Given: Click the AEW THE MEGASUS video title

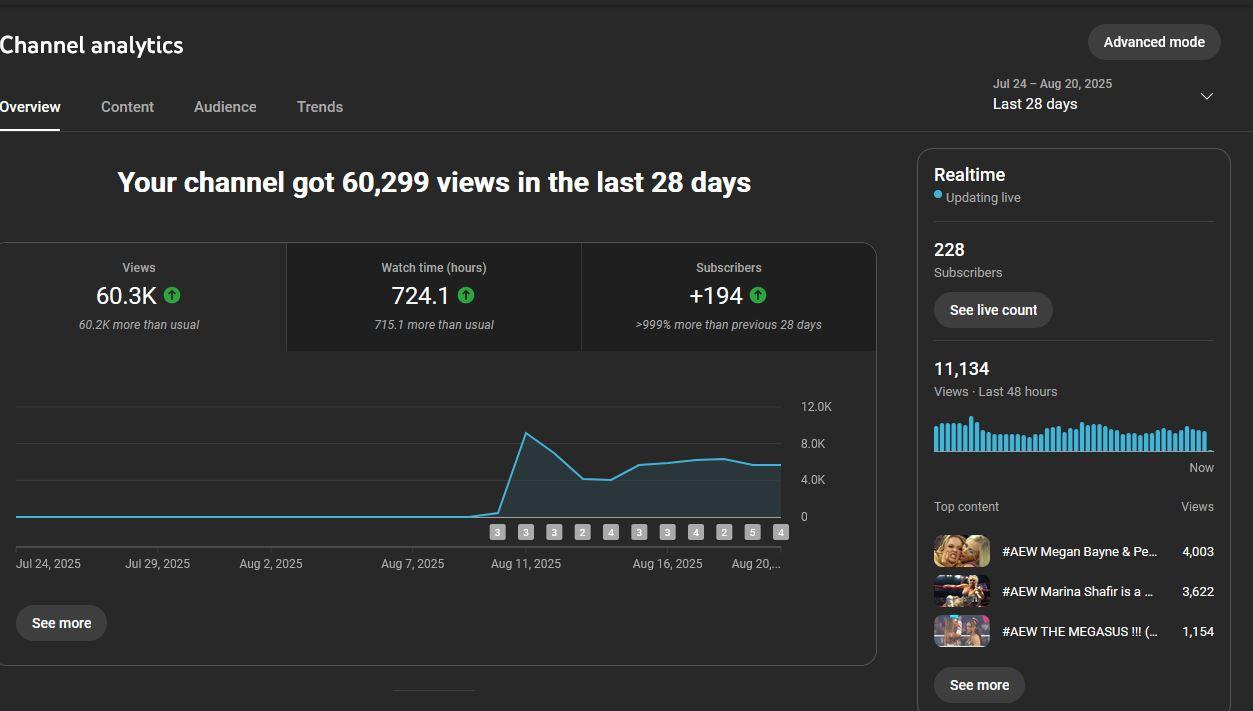Looking at the screenshot, I should point(1079,632).
